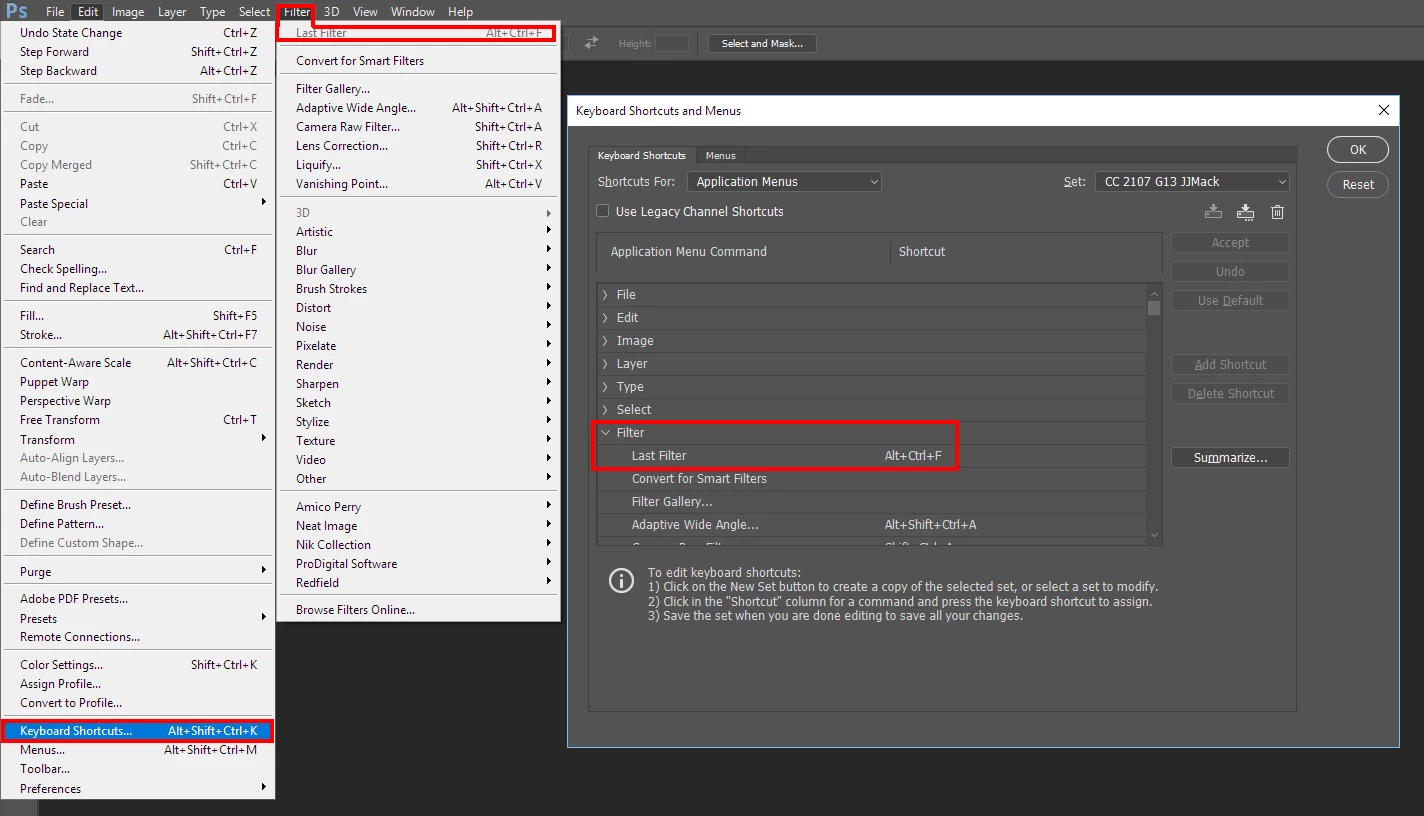Collapse the Filter command group in dialog

604,433
